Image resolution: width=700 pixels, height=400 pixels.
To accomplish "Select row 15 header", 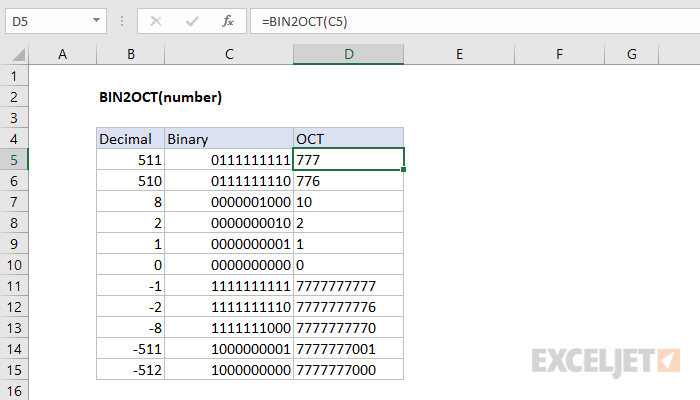I will (x=14, y=370).
